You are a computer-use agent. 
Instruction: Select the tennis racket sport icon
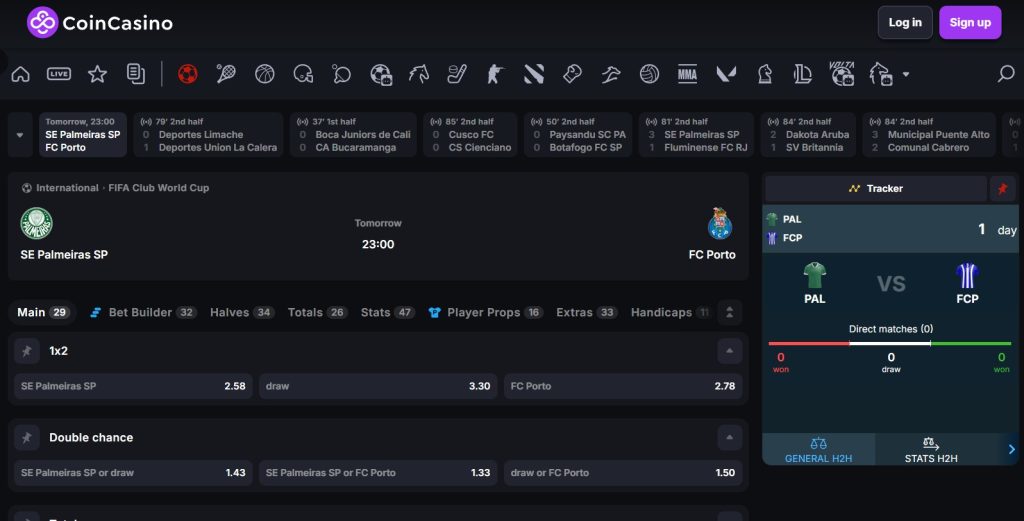[x=226, y=74]
